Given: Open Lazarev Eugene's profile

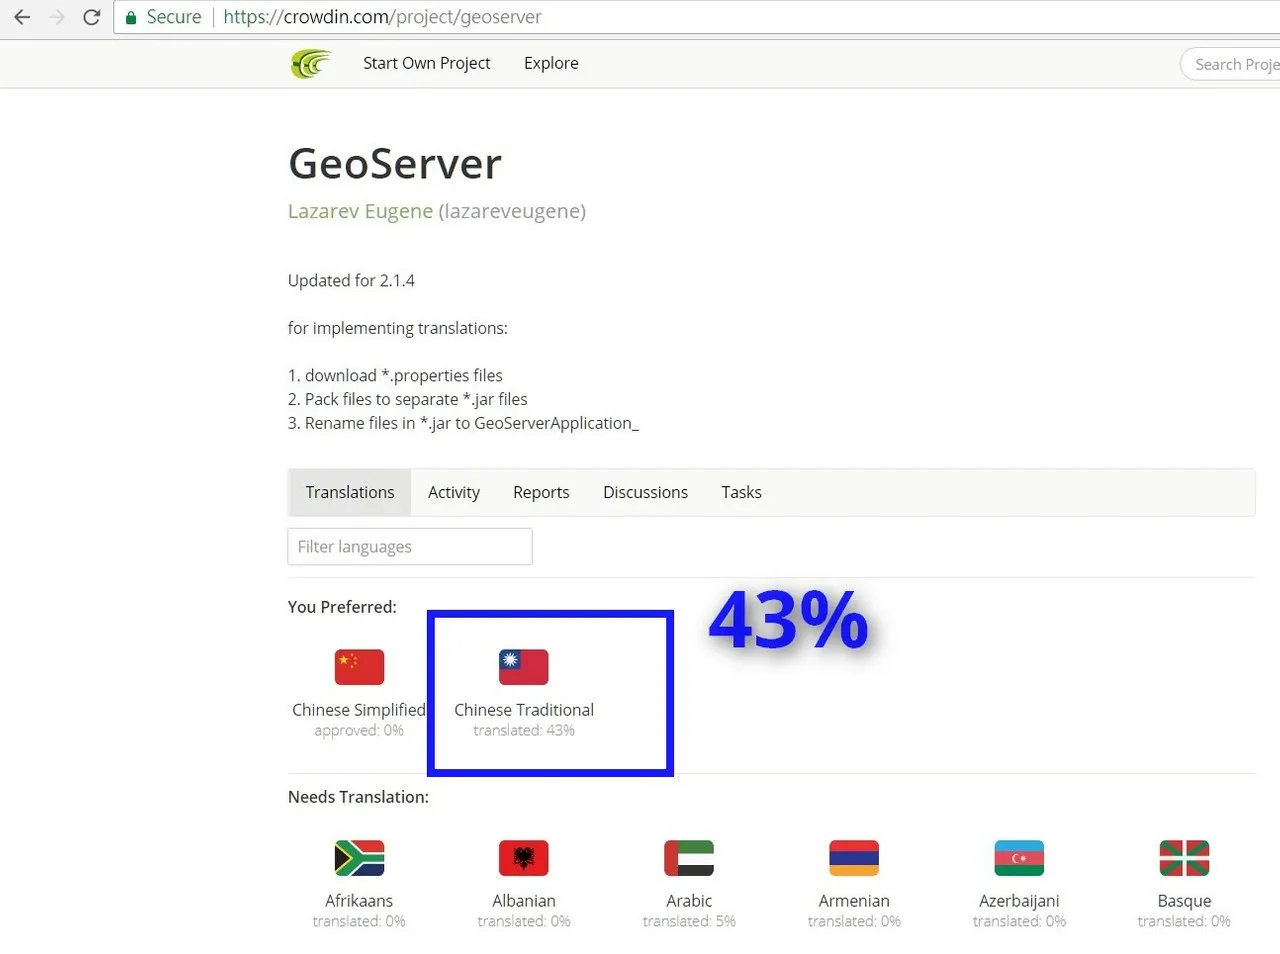Looking at the screenshot, I should click(360, 211).
